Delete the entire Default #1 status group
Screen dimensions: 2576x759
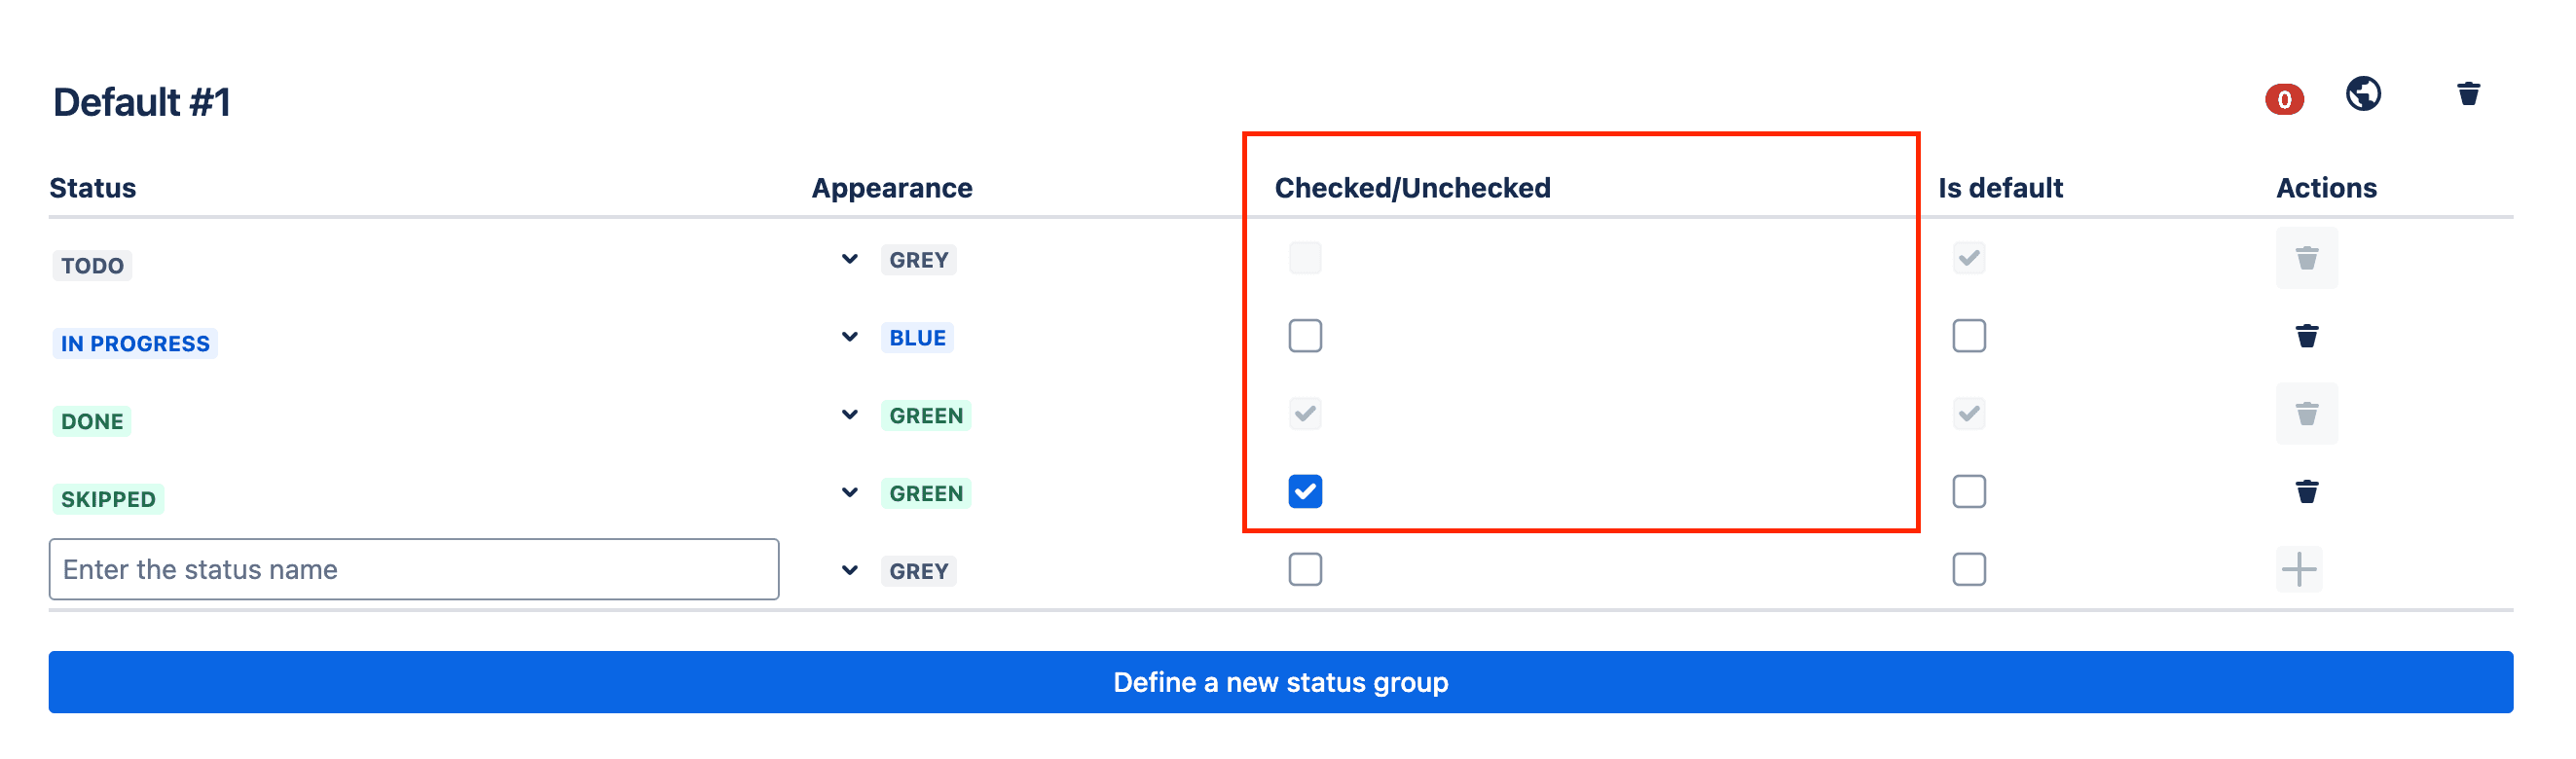[2468, 95]
